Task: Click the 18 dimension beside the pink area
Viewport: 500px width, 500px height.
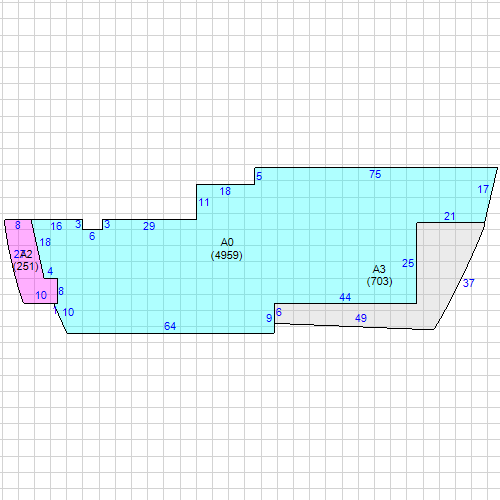Action: click(45, 242)
